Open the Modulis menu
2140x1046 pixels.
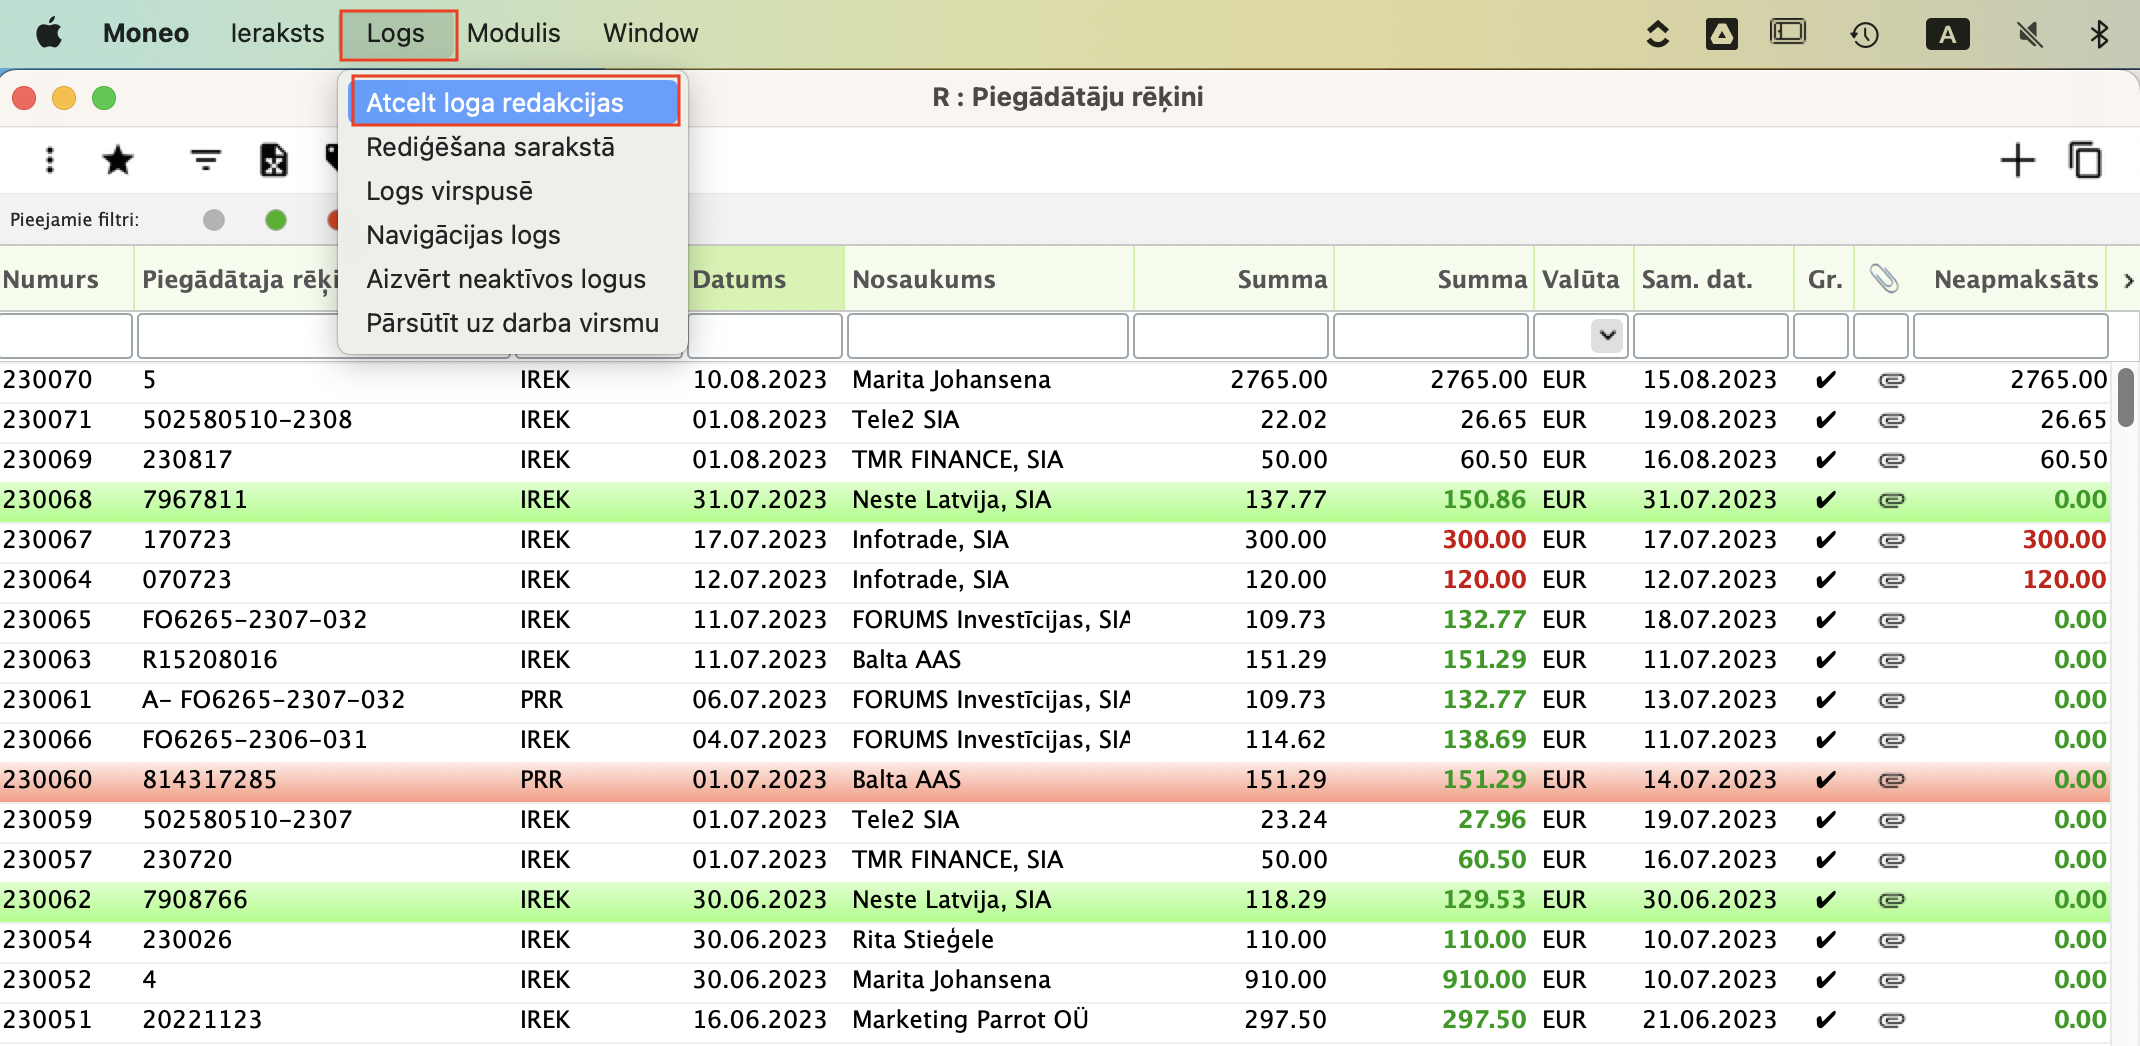coord(514,34)
